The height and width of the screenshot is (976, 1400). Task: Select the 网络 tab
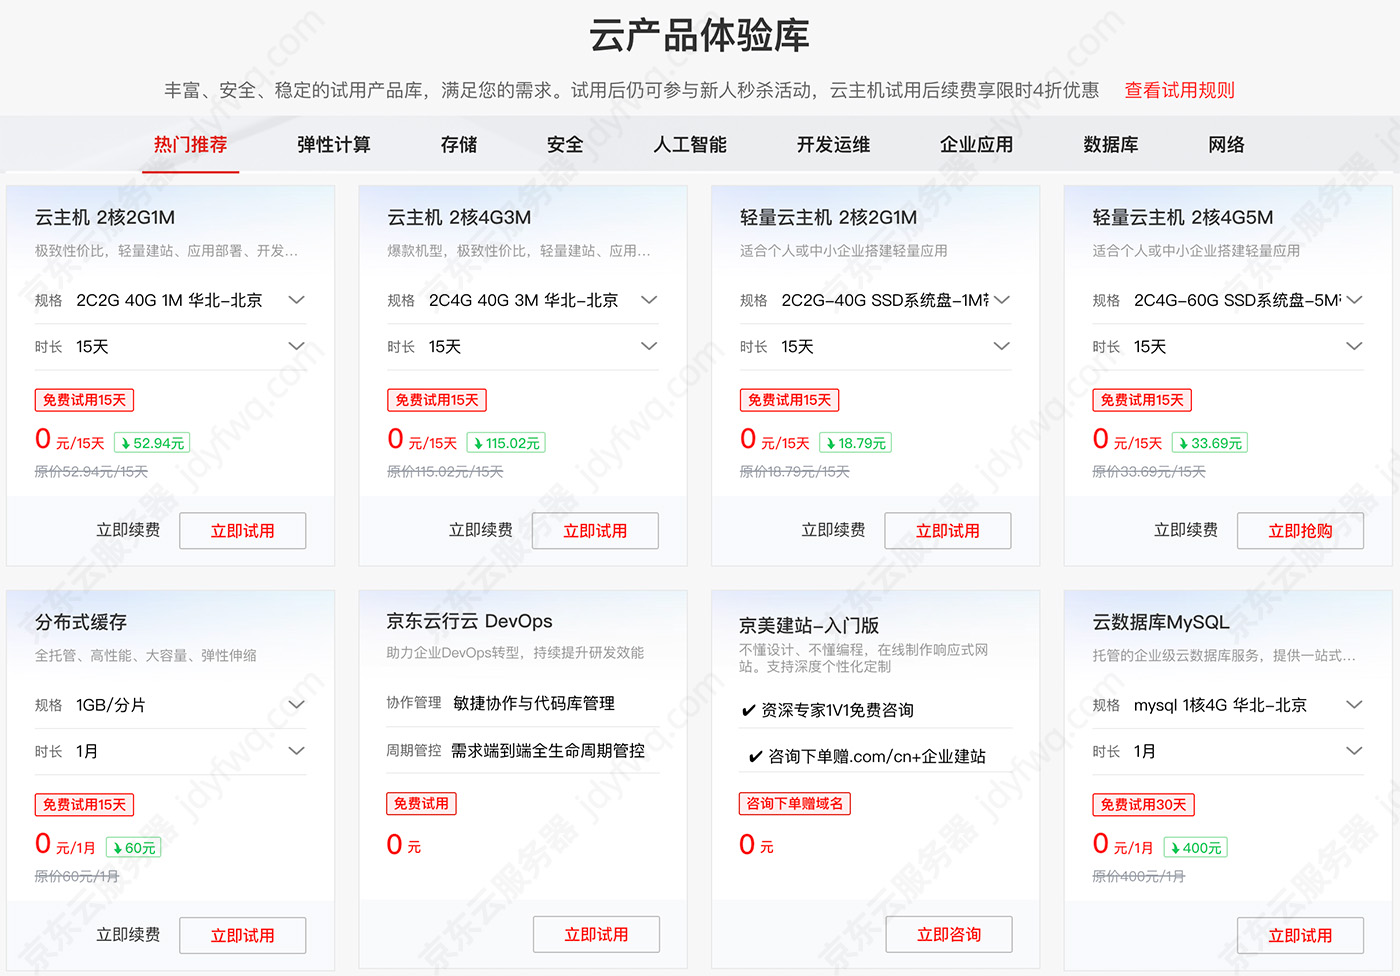[x=1226, y=145]
